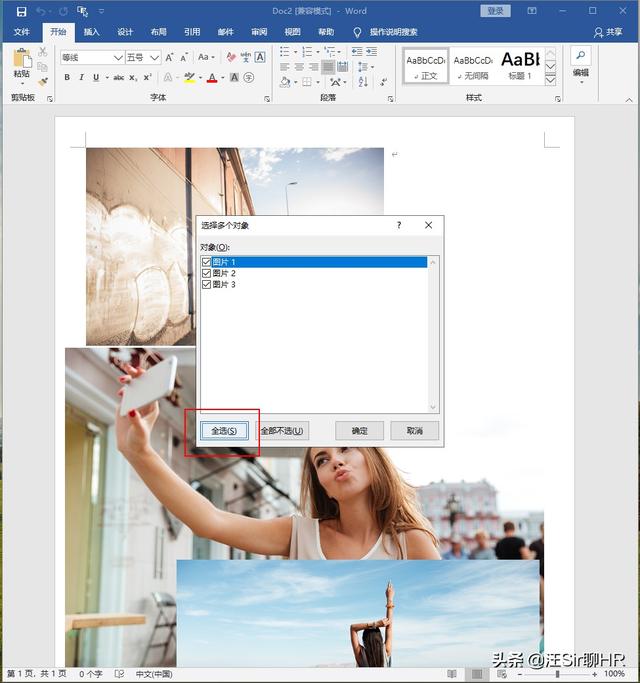The width and height of the screenshot is (640, 683).
Task: Toggle checkbox for 图片 3
Action: 207,284
